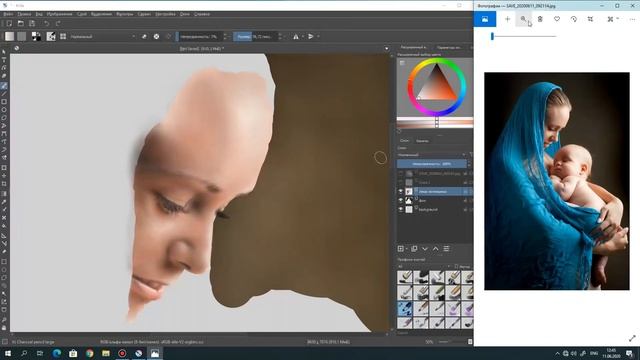640x360 pixels.
Task: Toggle preserve alpha in brush toolbar
Action: click(156, 36)
